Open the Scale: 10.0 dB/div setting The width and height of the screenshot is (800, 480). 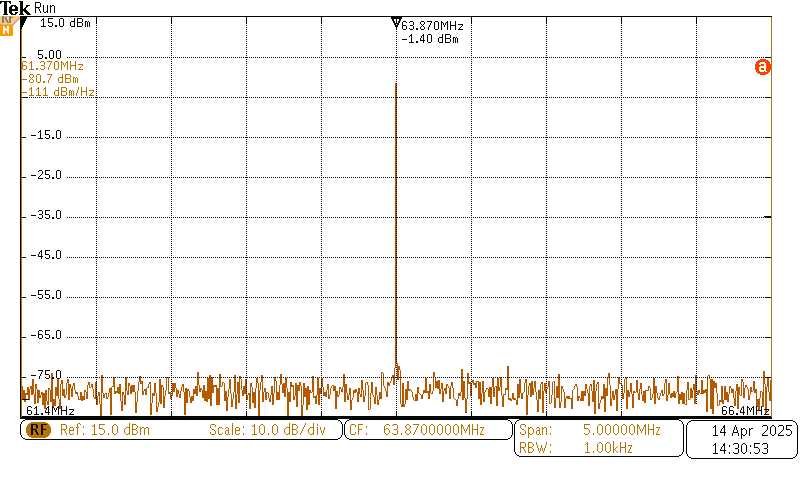click(267, 430)
